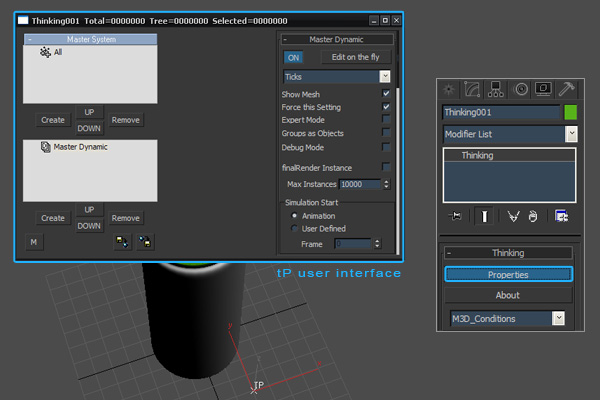Click UP under Master System list

89,112
